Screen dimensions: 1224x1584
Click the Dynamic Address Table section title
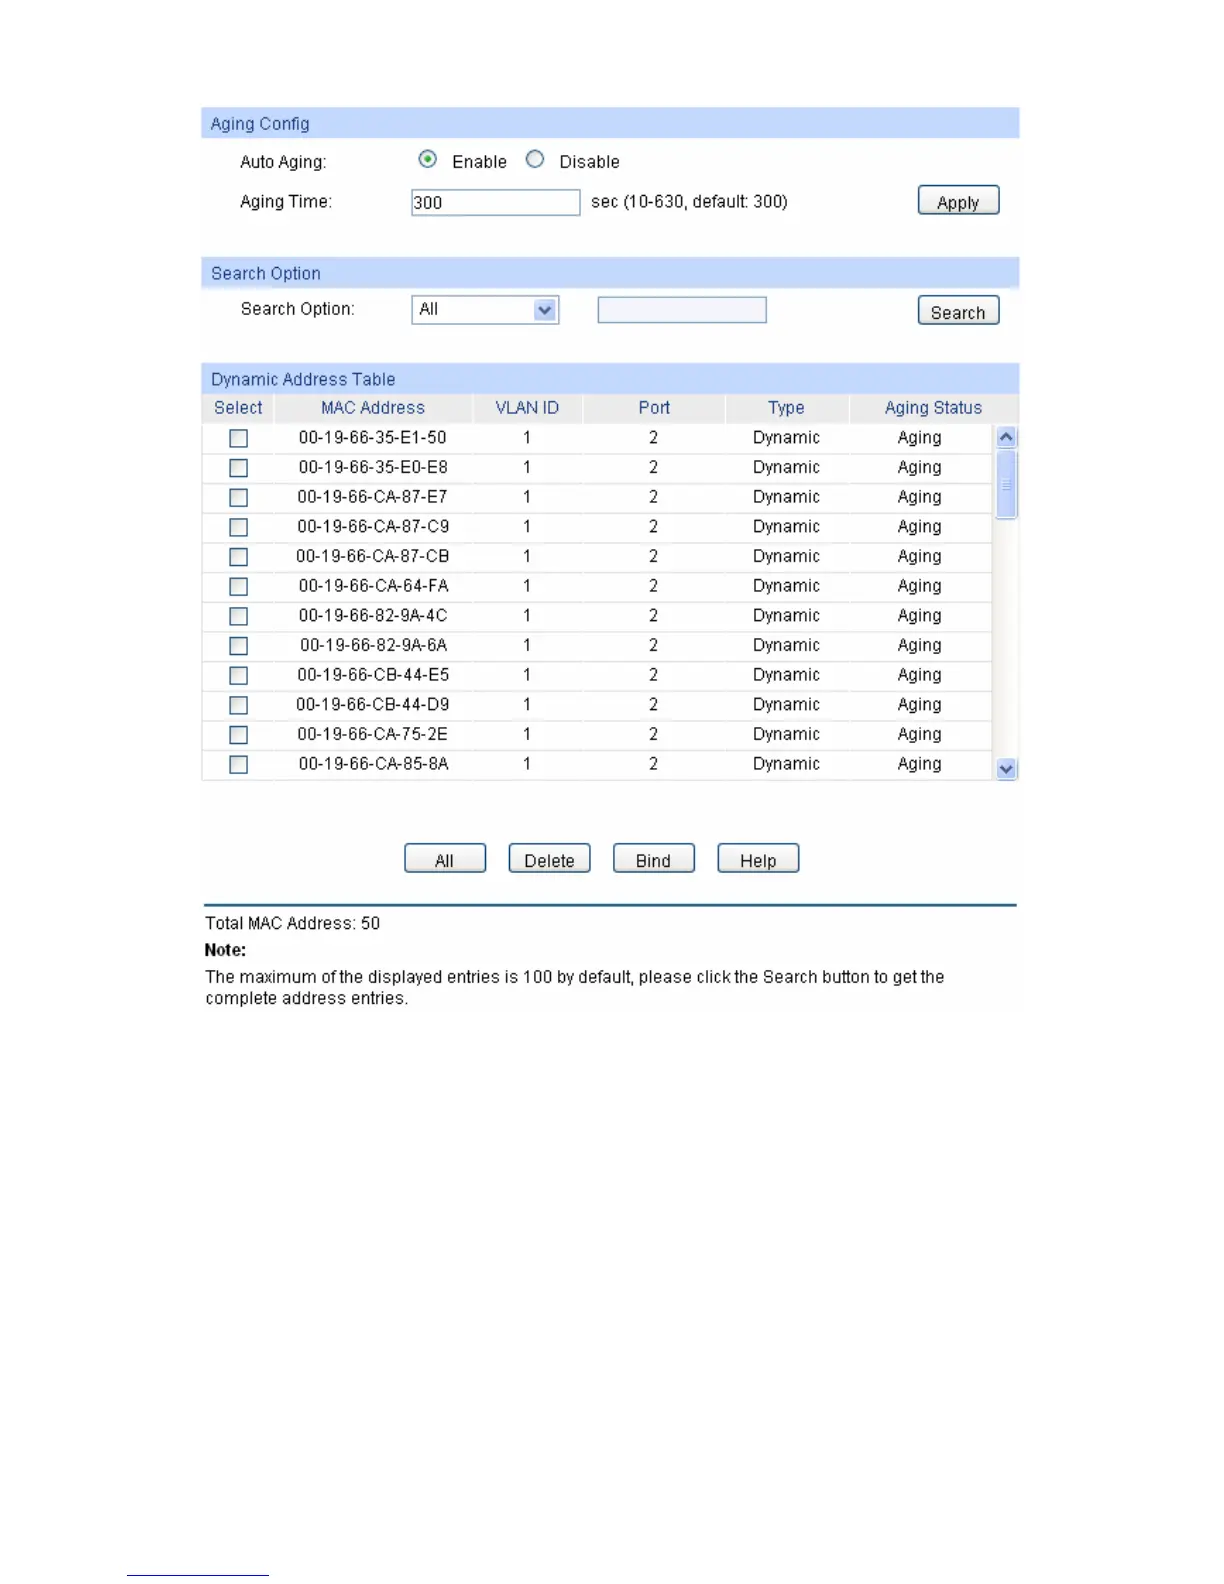(303, 379)
